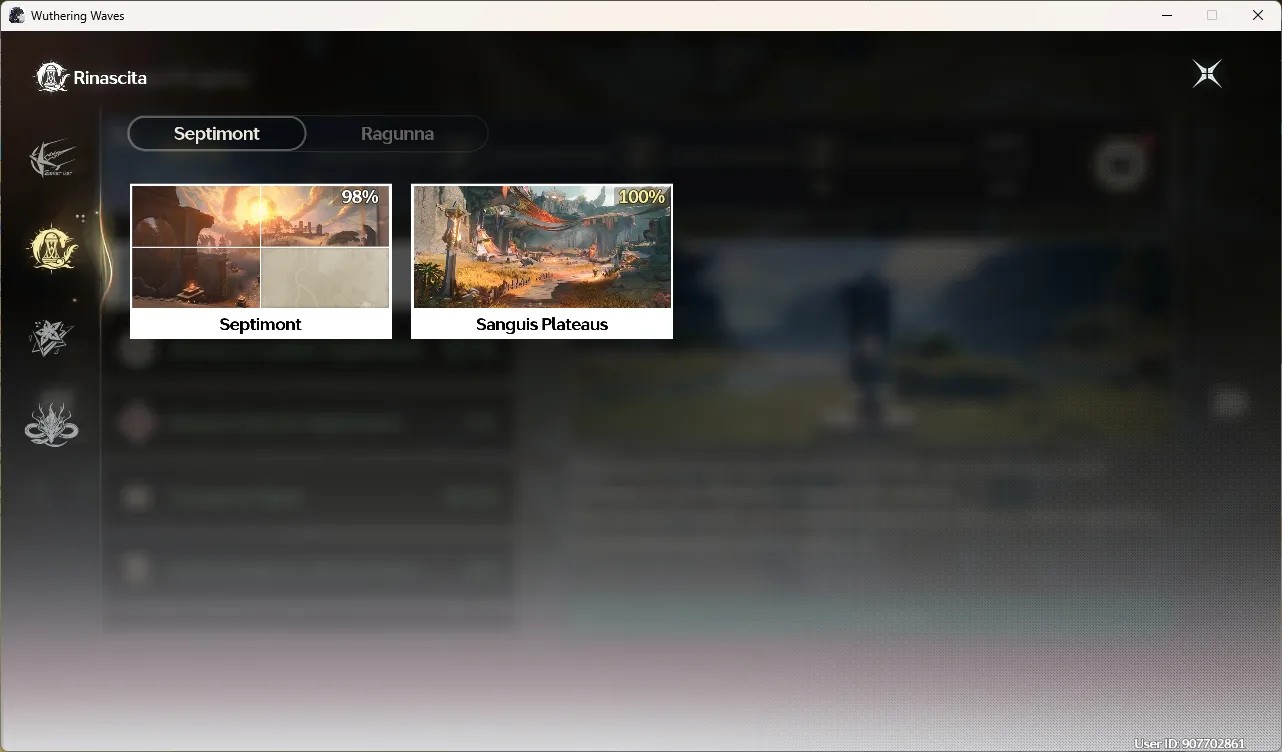
Task: Click the Rinascita logo icon in header
Action: click(52, 77)
